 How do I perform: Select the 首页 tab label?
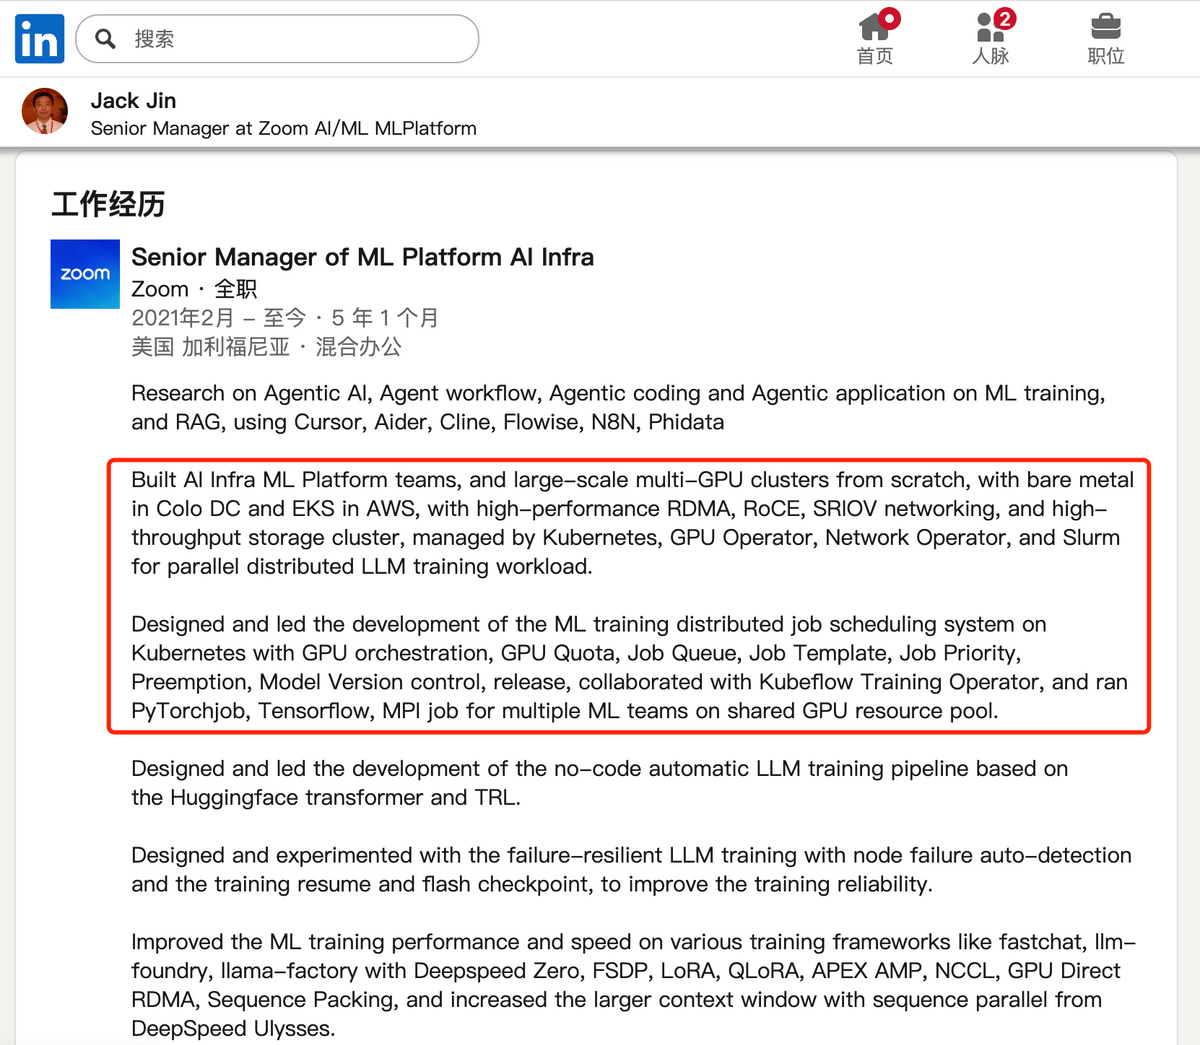click(875, 56)
